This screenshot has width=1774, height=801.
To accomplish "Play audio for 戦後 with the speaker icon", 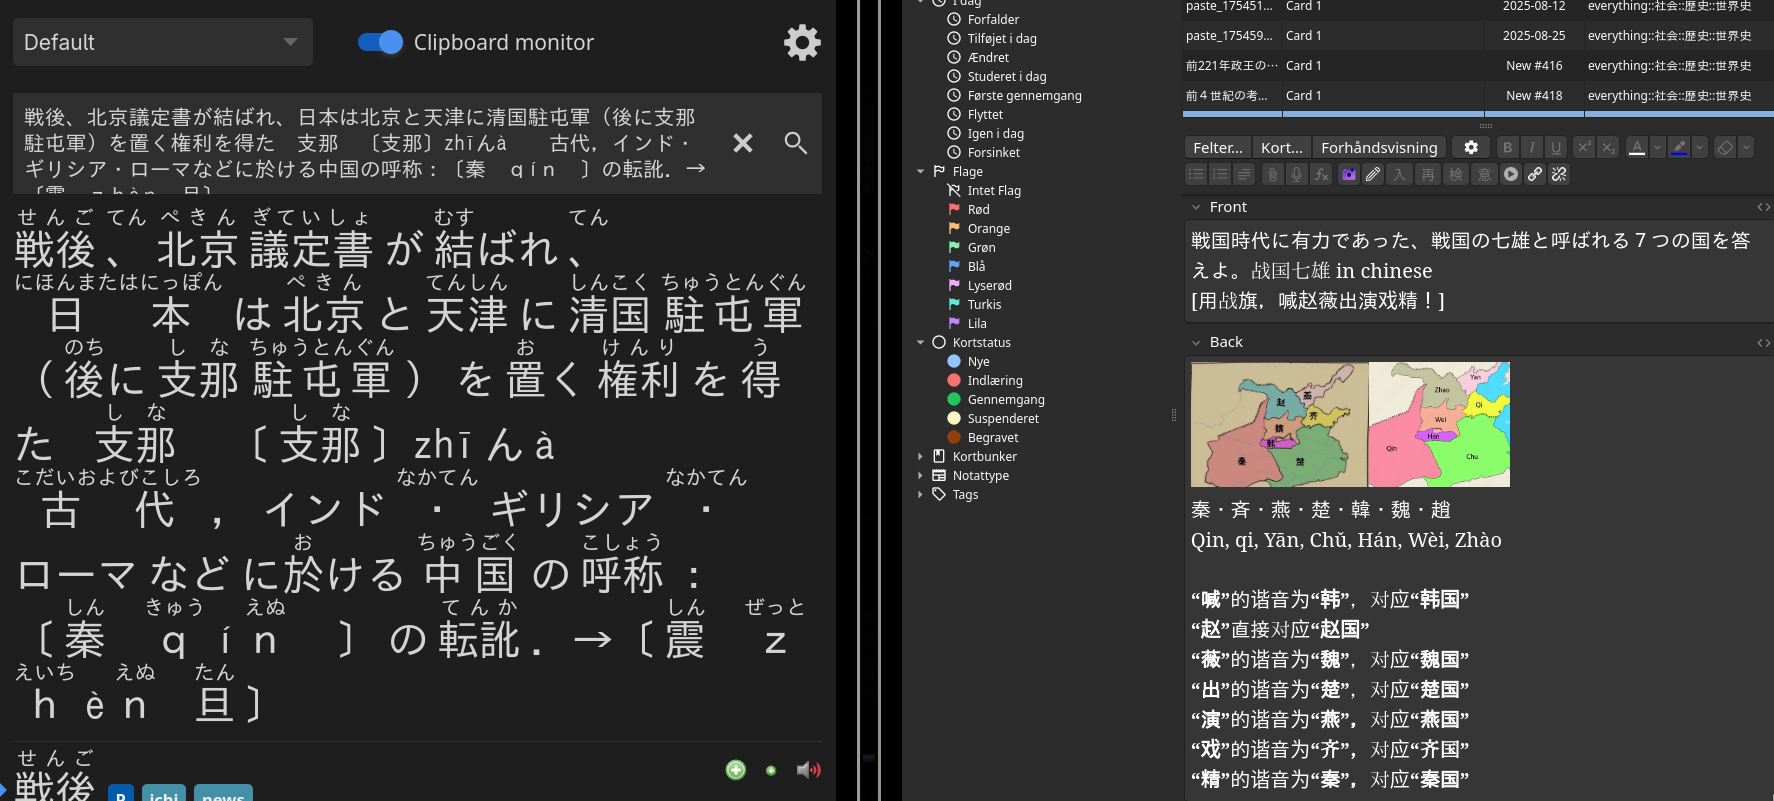I will pos(808,769).
